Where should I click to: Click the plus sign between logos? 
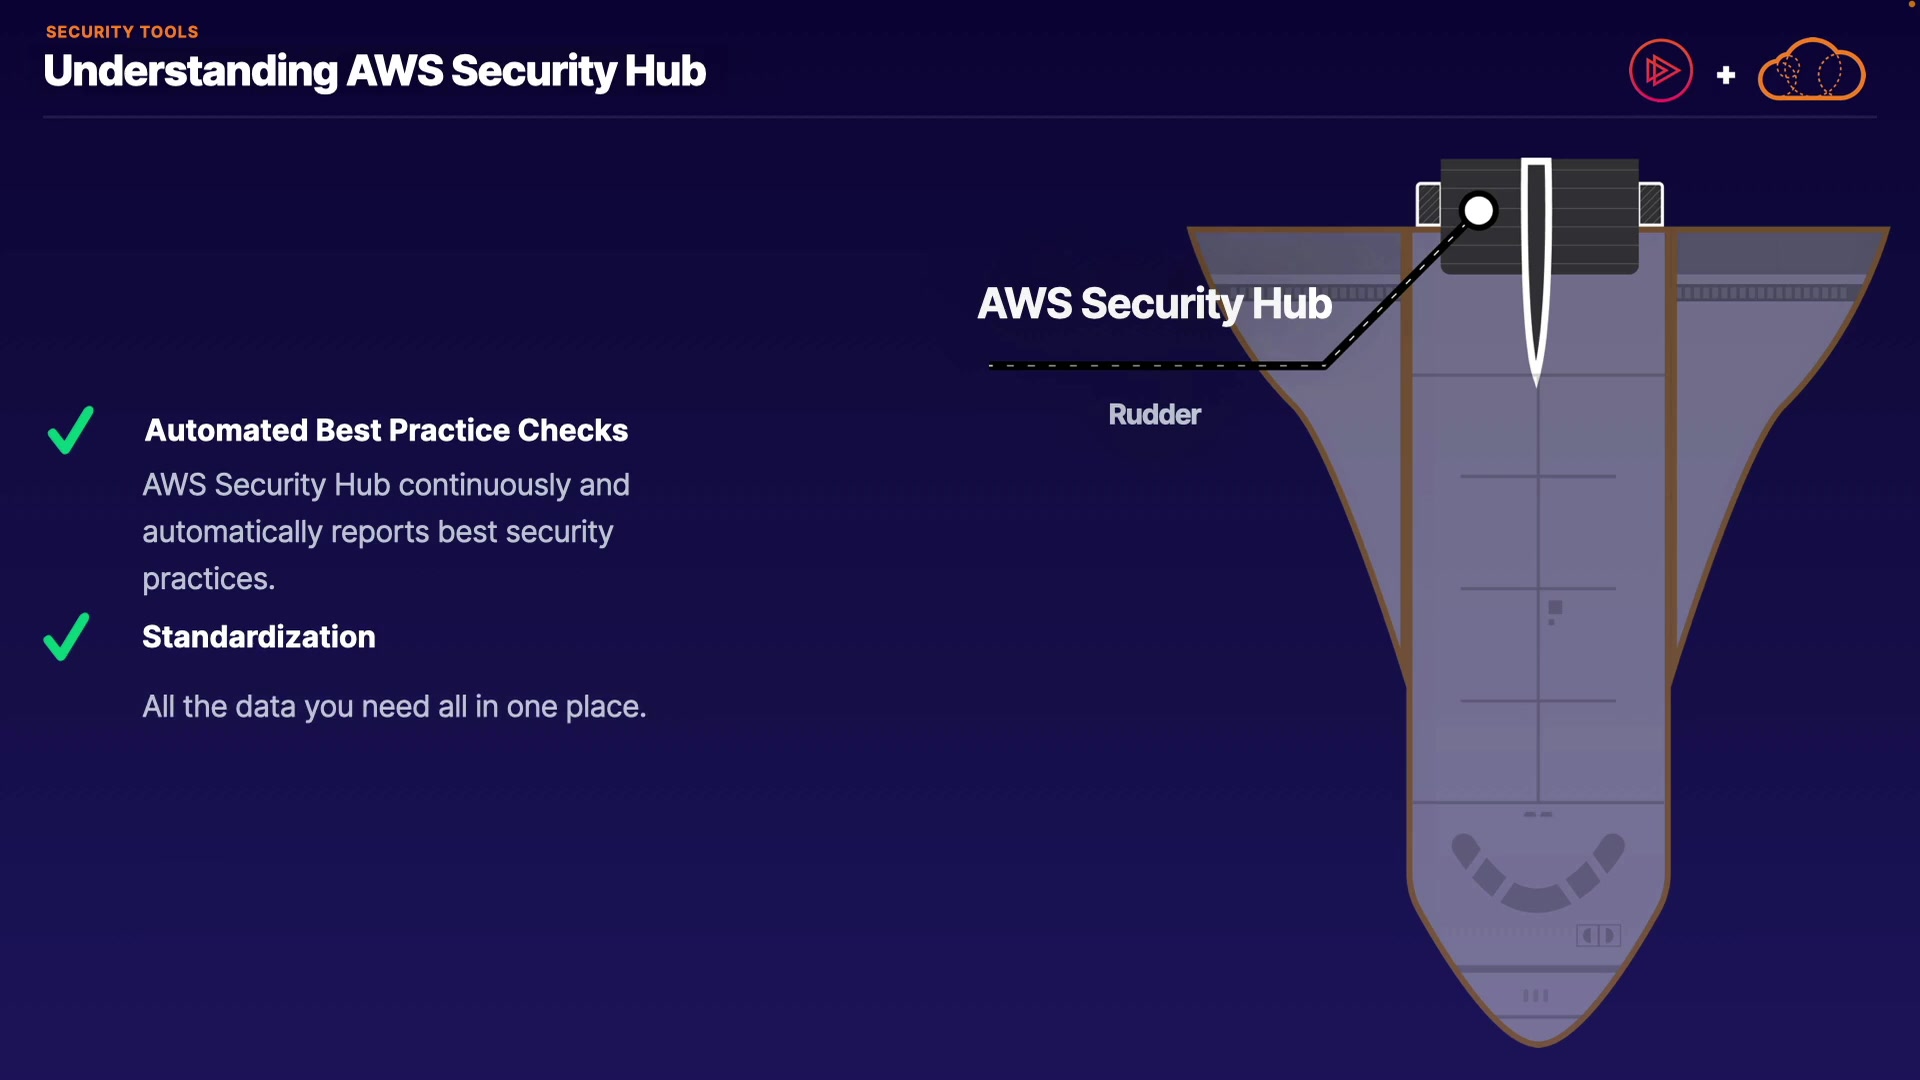1725,75
